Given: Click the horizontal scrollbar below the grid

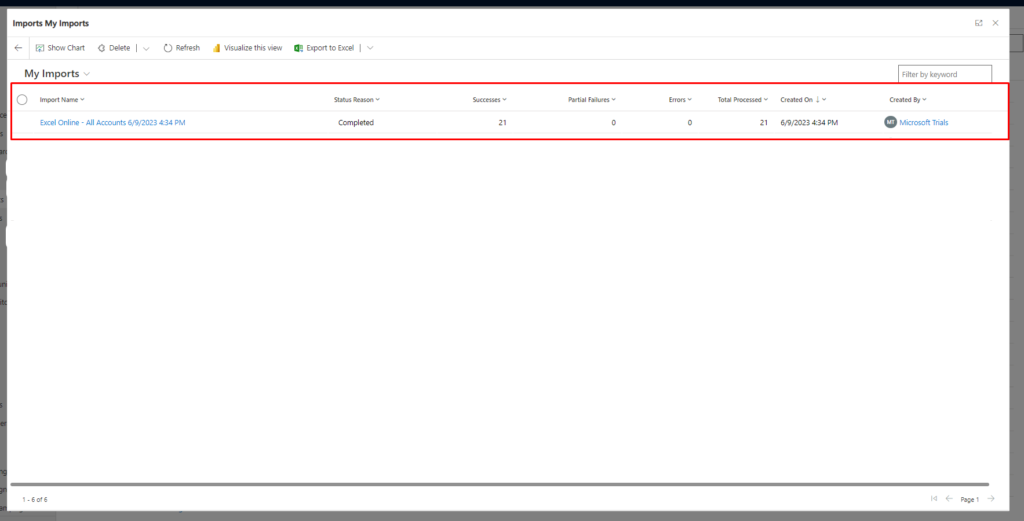Looking at the screenshot, I should click(500, 484).
